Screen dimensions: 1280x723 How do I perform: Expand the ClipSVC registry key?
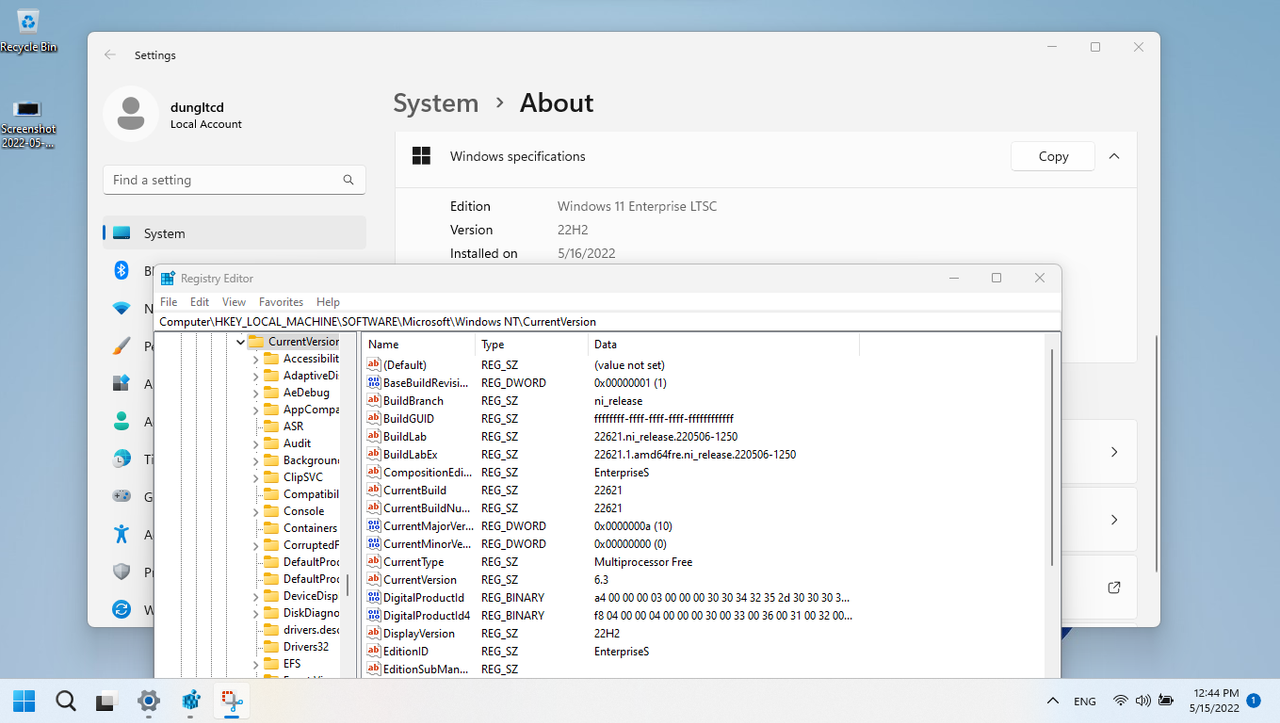pos(256,477)
